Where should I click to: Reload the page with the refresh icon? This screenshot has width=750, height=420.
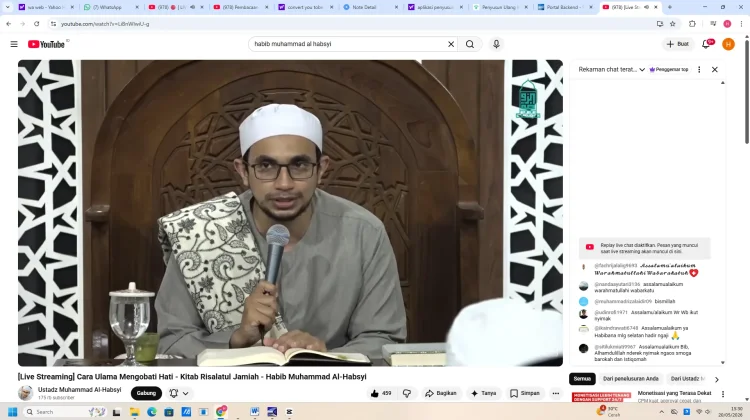point(36,23)
